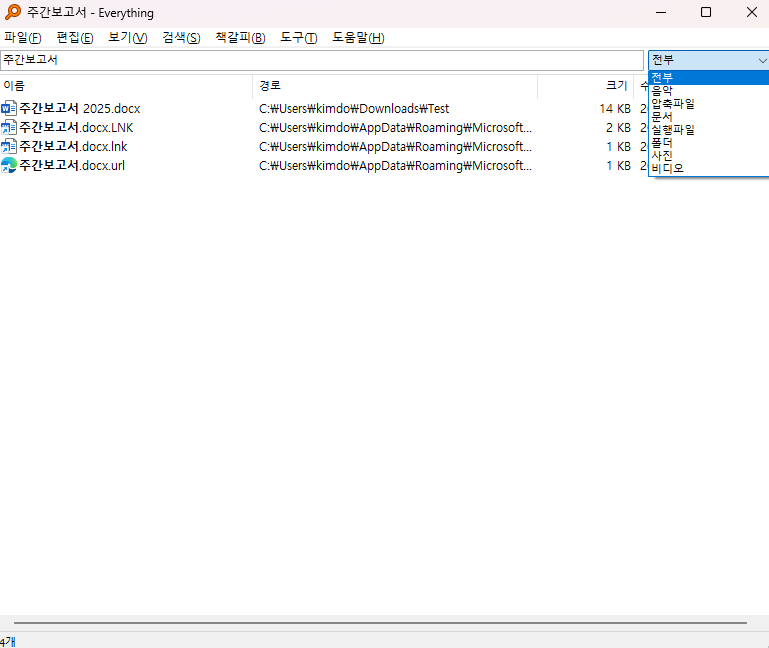
Task: Open the 검색(S) menu
Action: 181,38
